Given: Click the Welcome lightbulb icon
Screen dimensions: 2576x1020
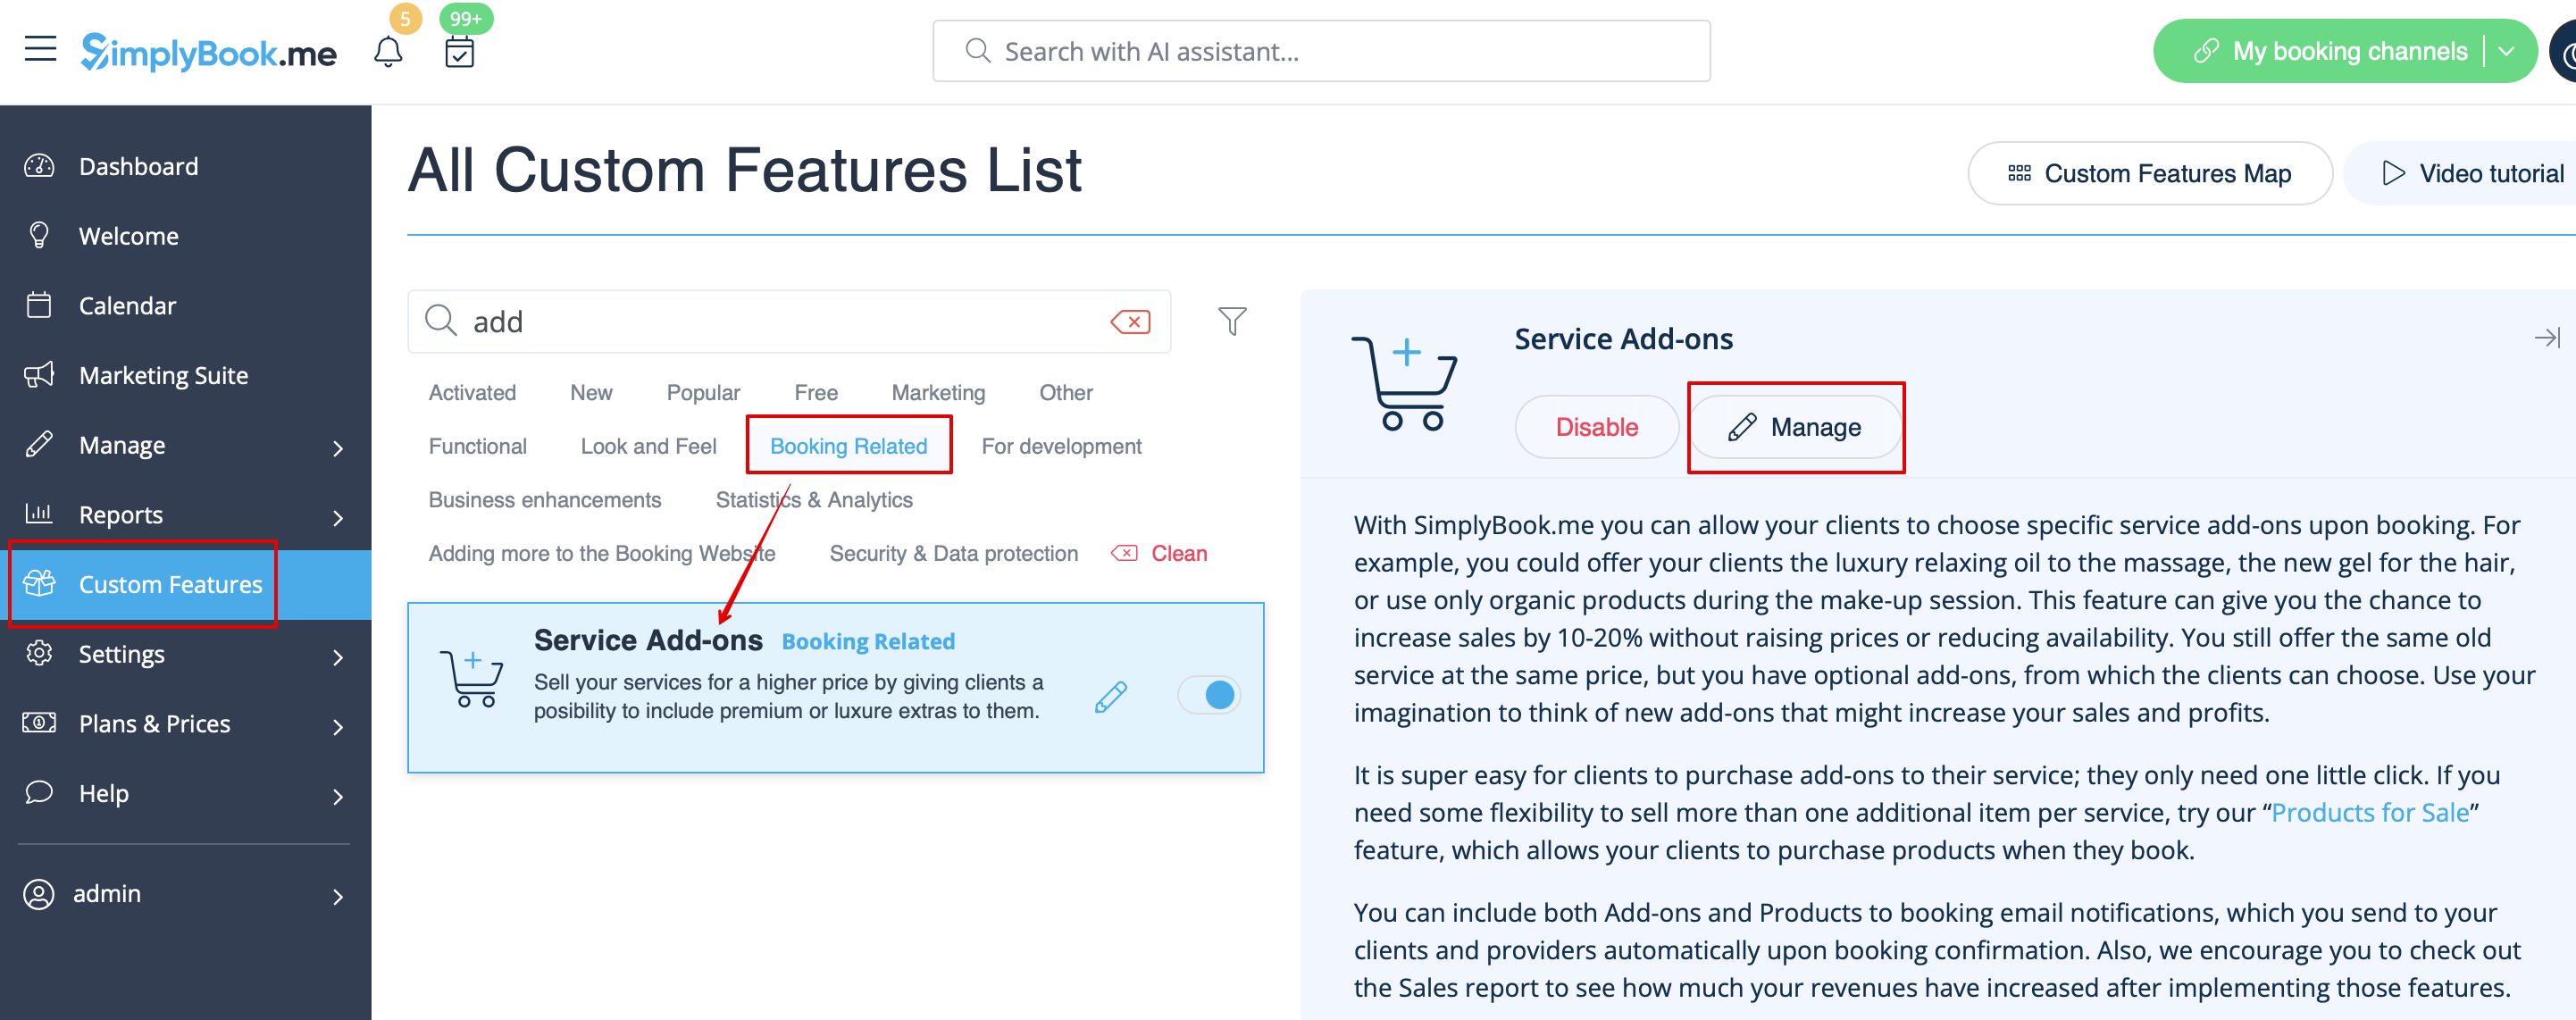Looking at the screenshot, I should (39, 236).
